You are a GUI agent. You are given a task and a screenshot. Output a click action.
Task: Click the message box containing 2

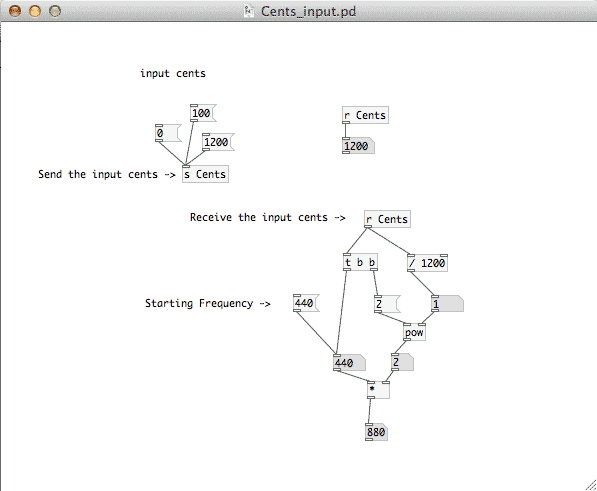(x=387, y=304)
